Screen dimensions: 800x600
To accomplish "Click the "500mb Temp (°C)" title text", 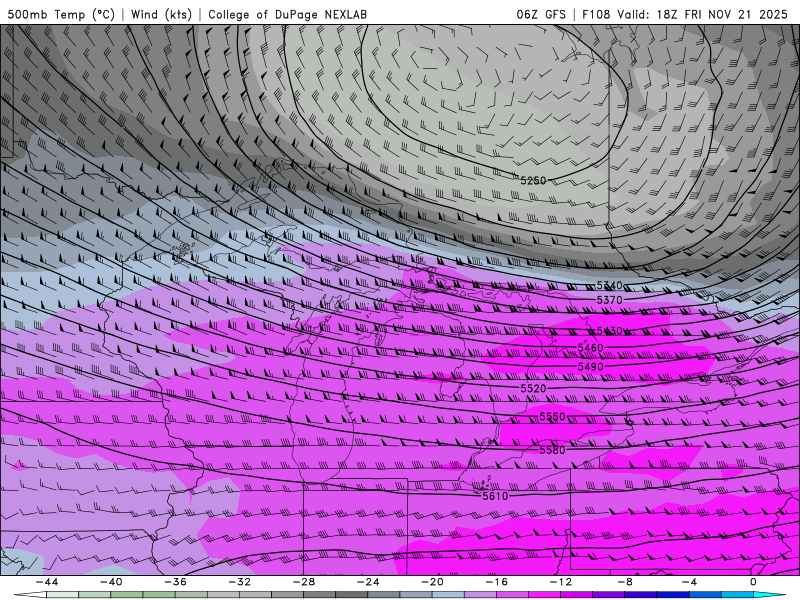I will (x=61, y=14).
